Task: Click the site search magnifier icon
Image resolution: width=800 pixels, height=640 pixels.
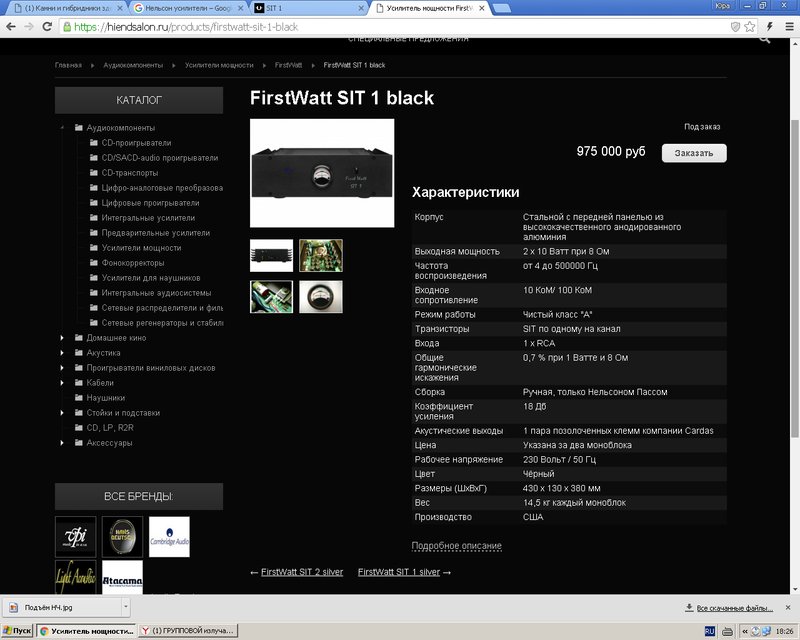Action: click(x=764, y=39)
